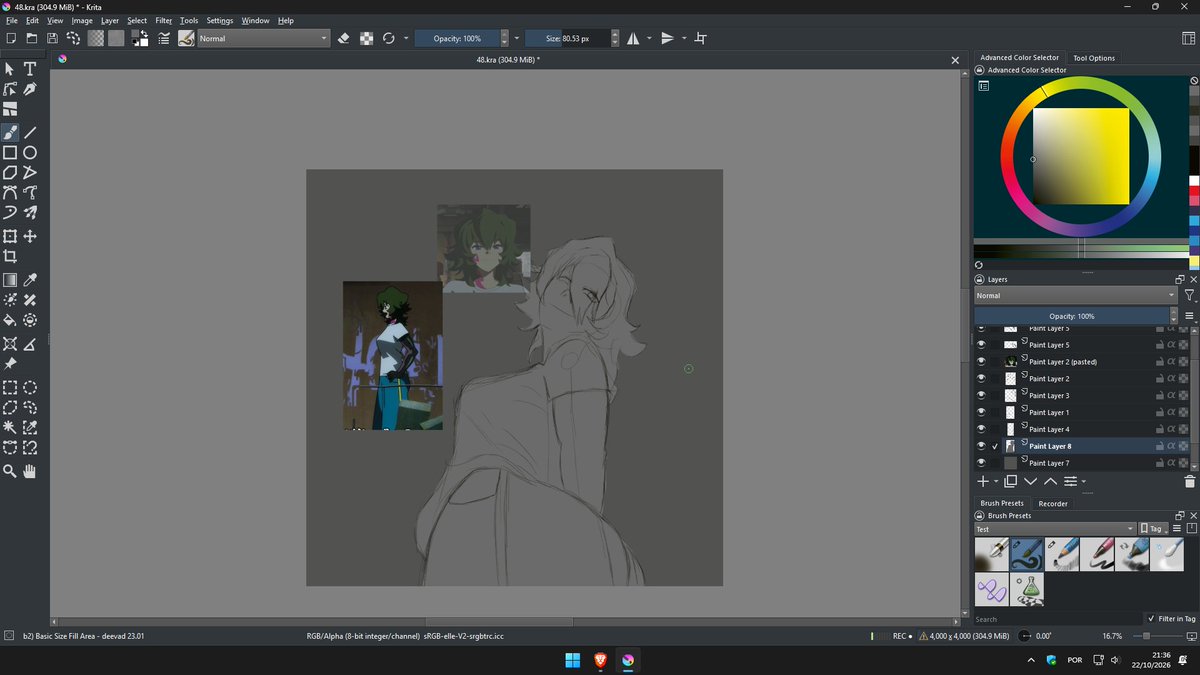Screen dimensions: 1200x675
Task: Move layer up with arrow button
Action: coord(1050,482)
